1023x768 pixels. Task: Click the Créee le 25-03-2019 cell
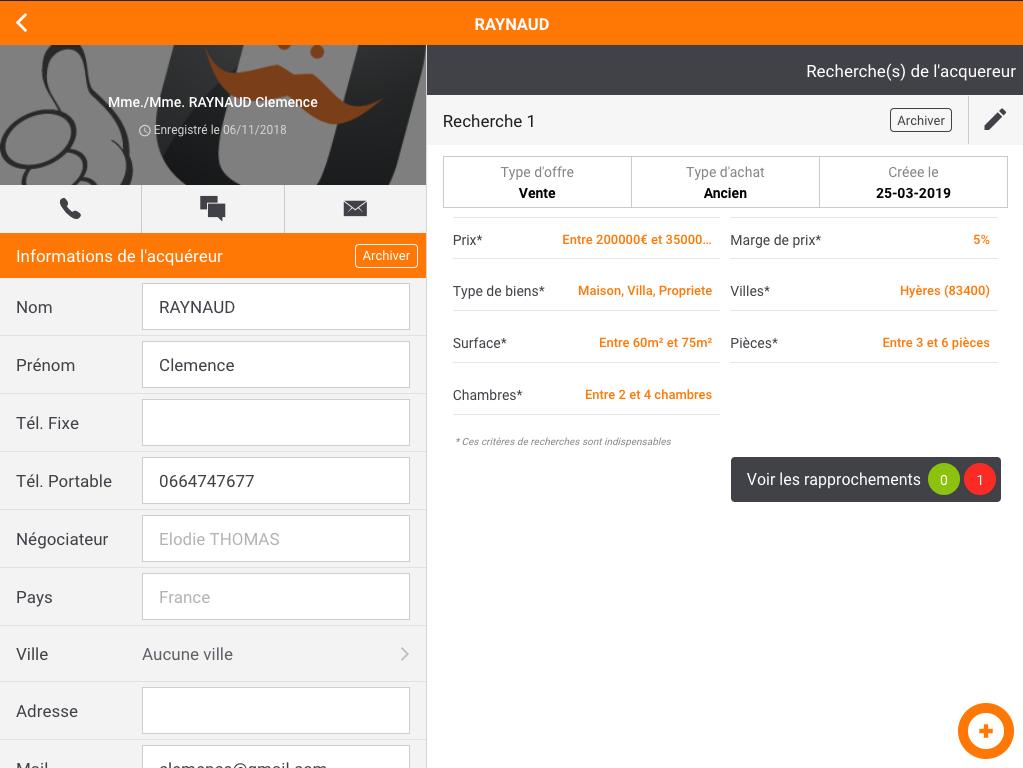click(x=913, y=182)
